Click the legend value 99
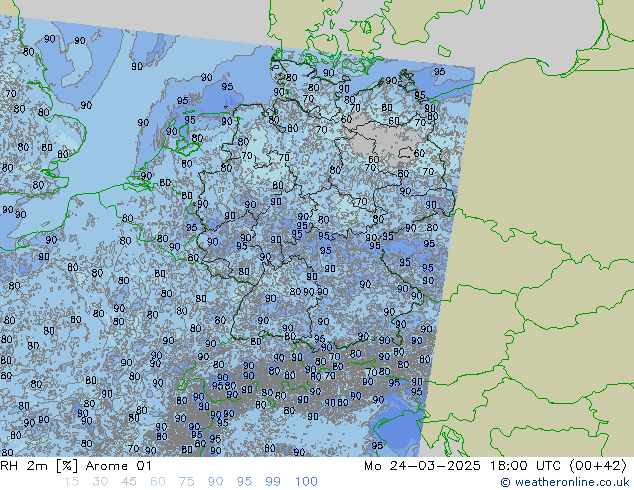 273,482
